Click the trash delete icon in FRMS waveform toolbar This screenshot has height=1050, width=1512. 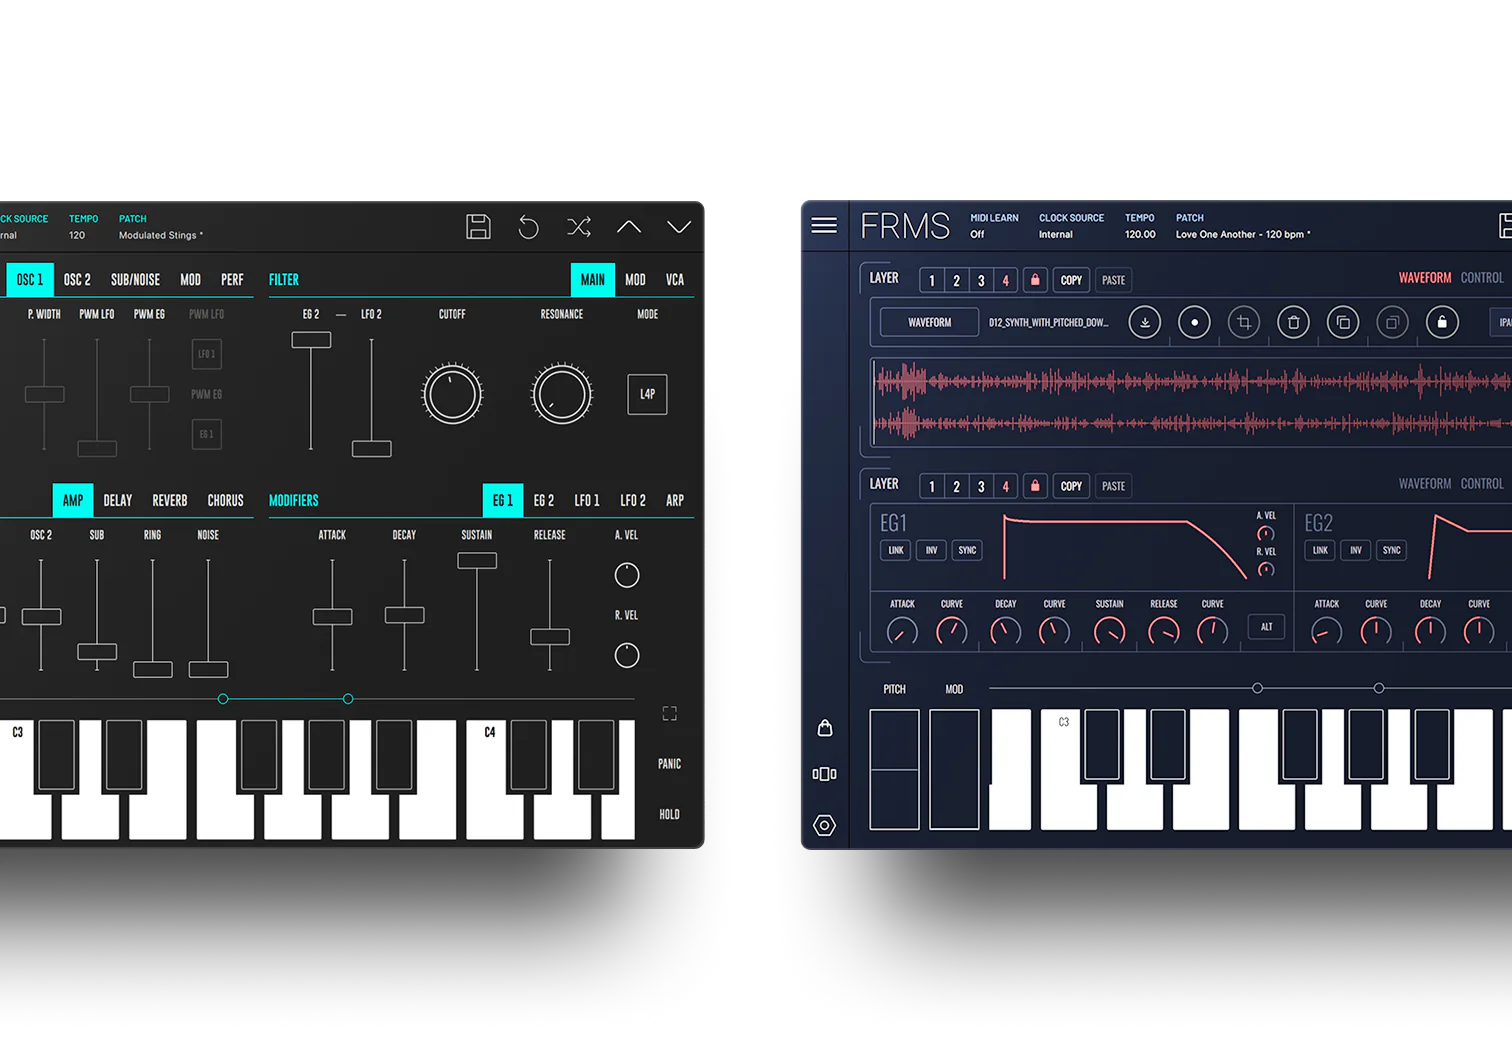[x=1293, y=322]
